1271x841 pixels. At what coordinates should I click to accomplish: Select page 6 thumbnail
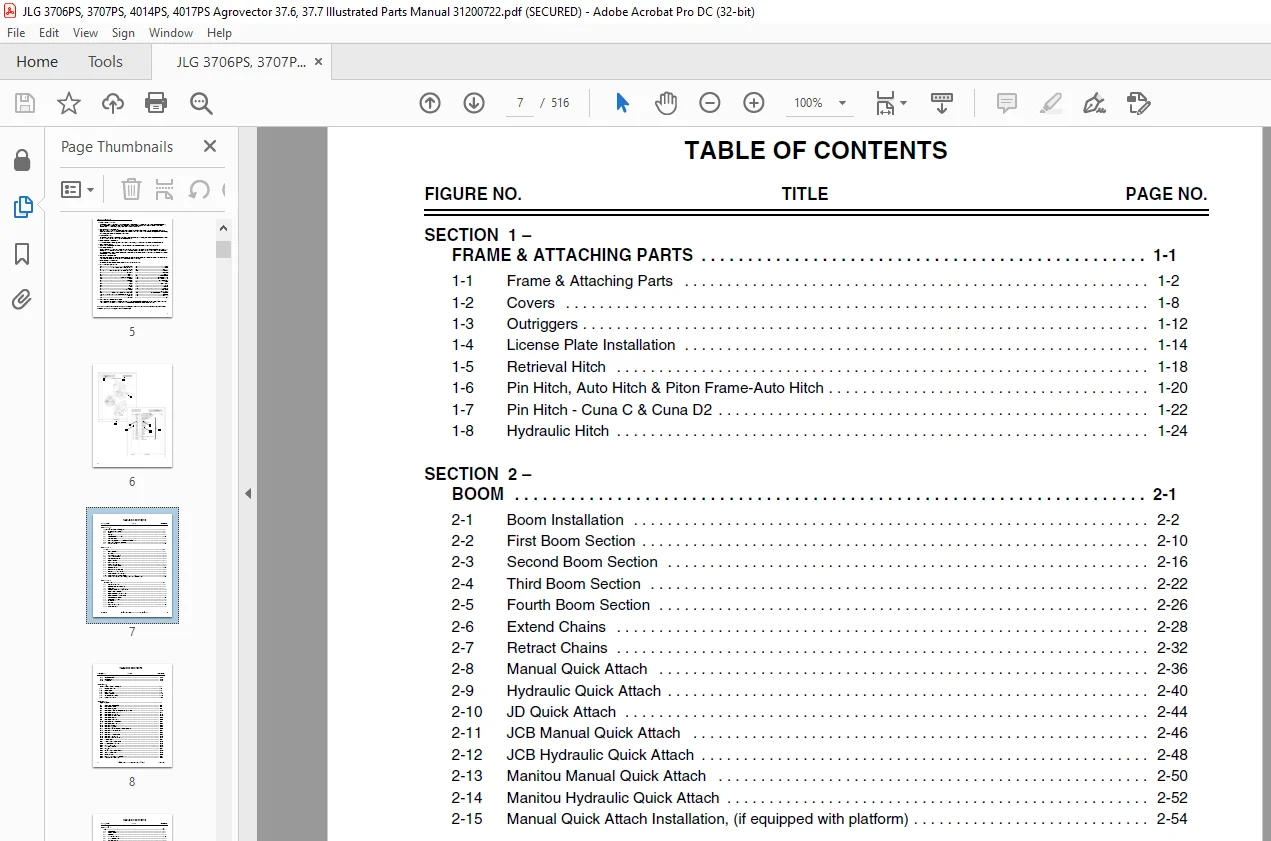(x=132, y=415)
